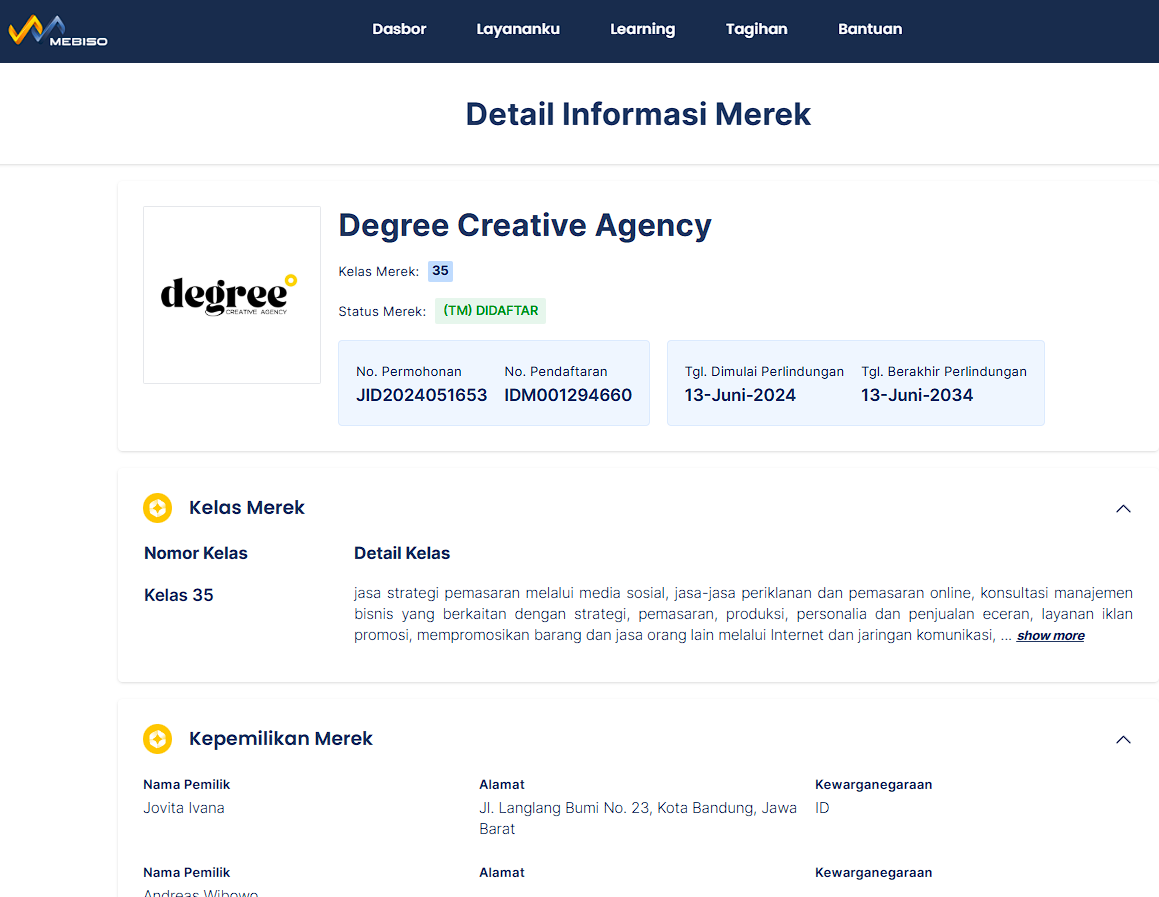Open the Dasbor menu
The height and width of the screenshot is (897, 1159).
(399, 29)
